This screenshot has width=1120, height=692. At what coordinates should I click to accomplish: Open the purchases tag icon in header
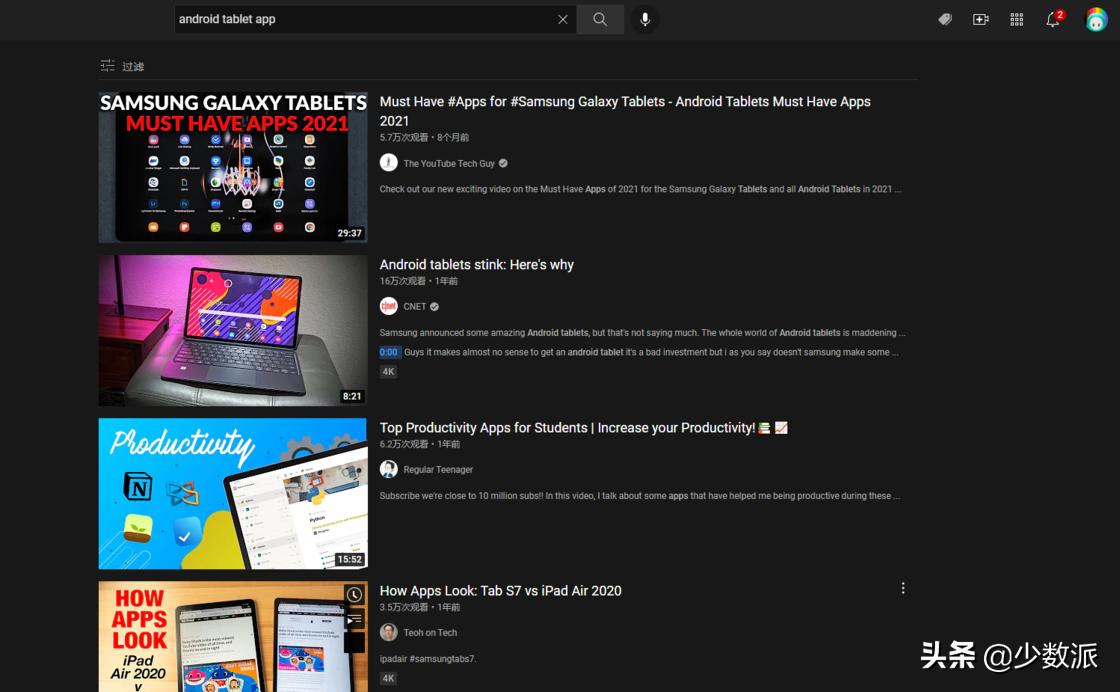coord(945,19)
